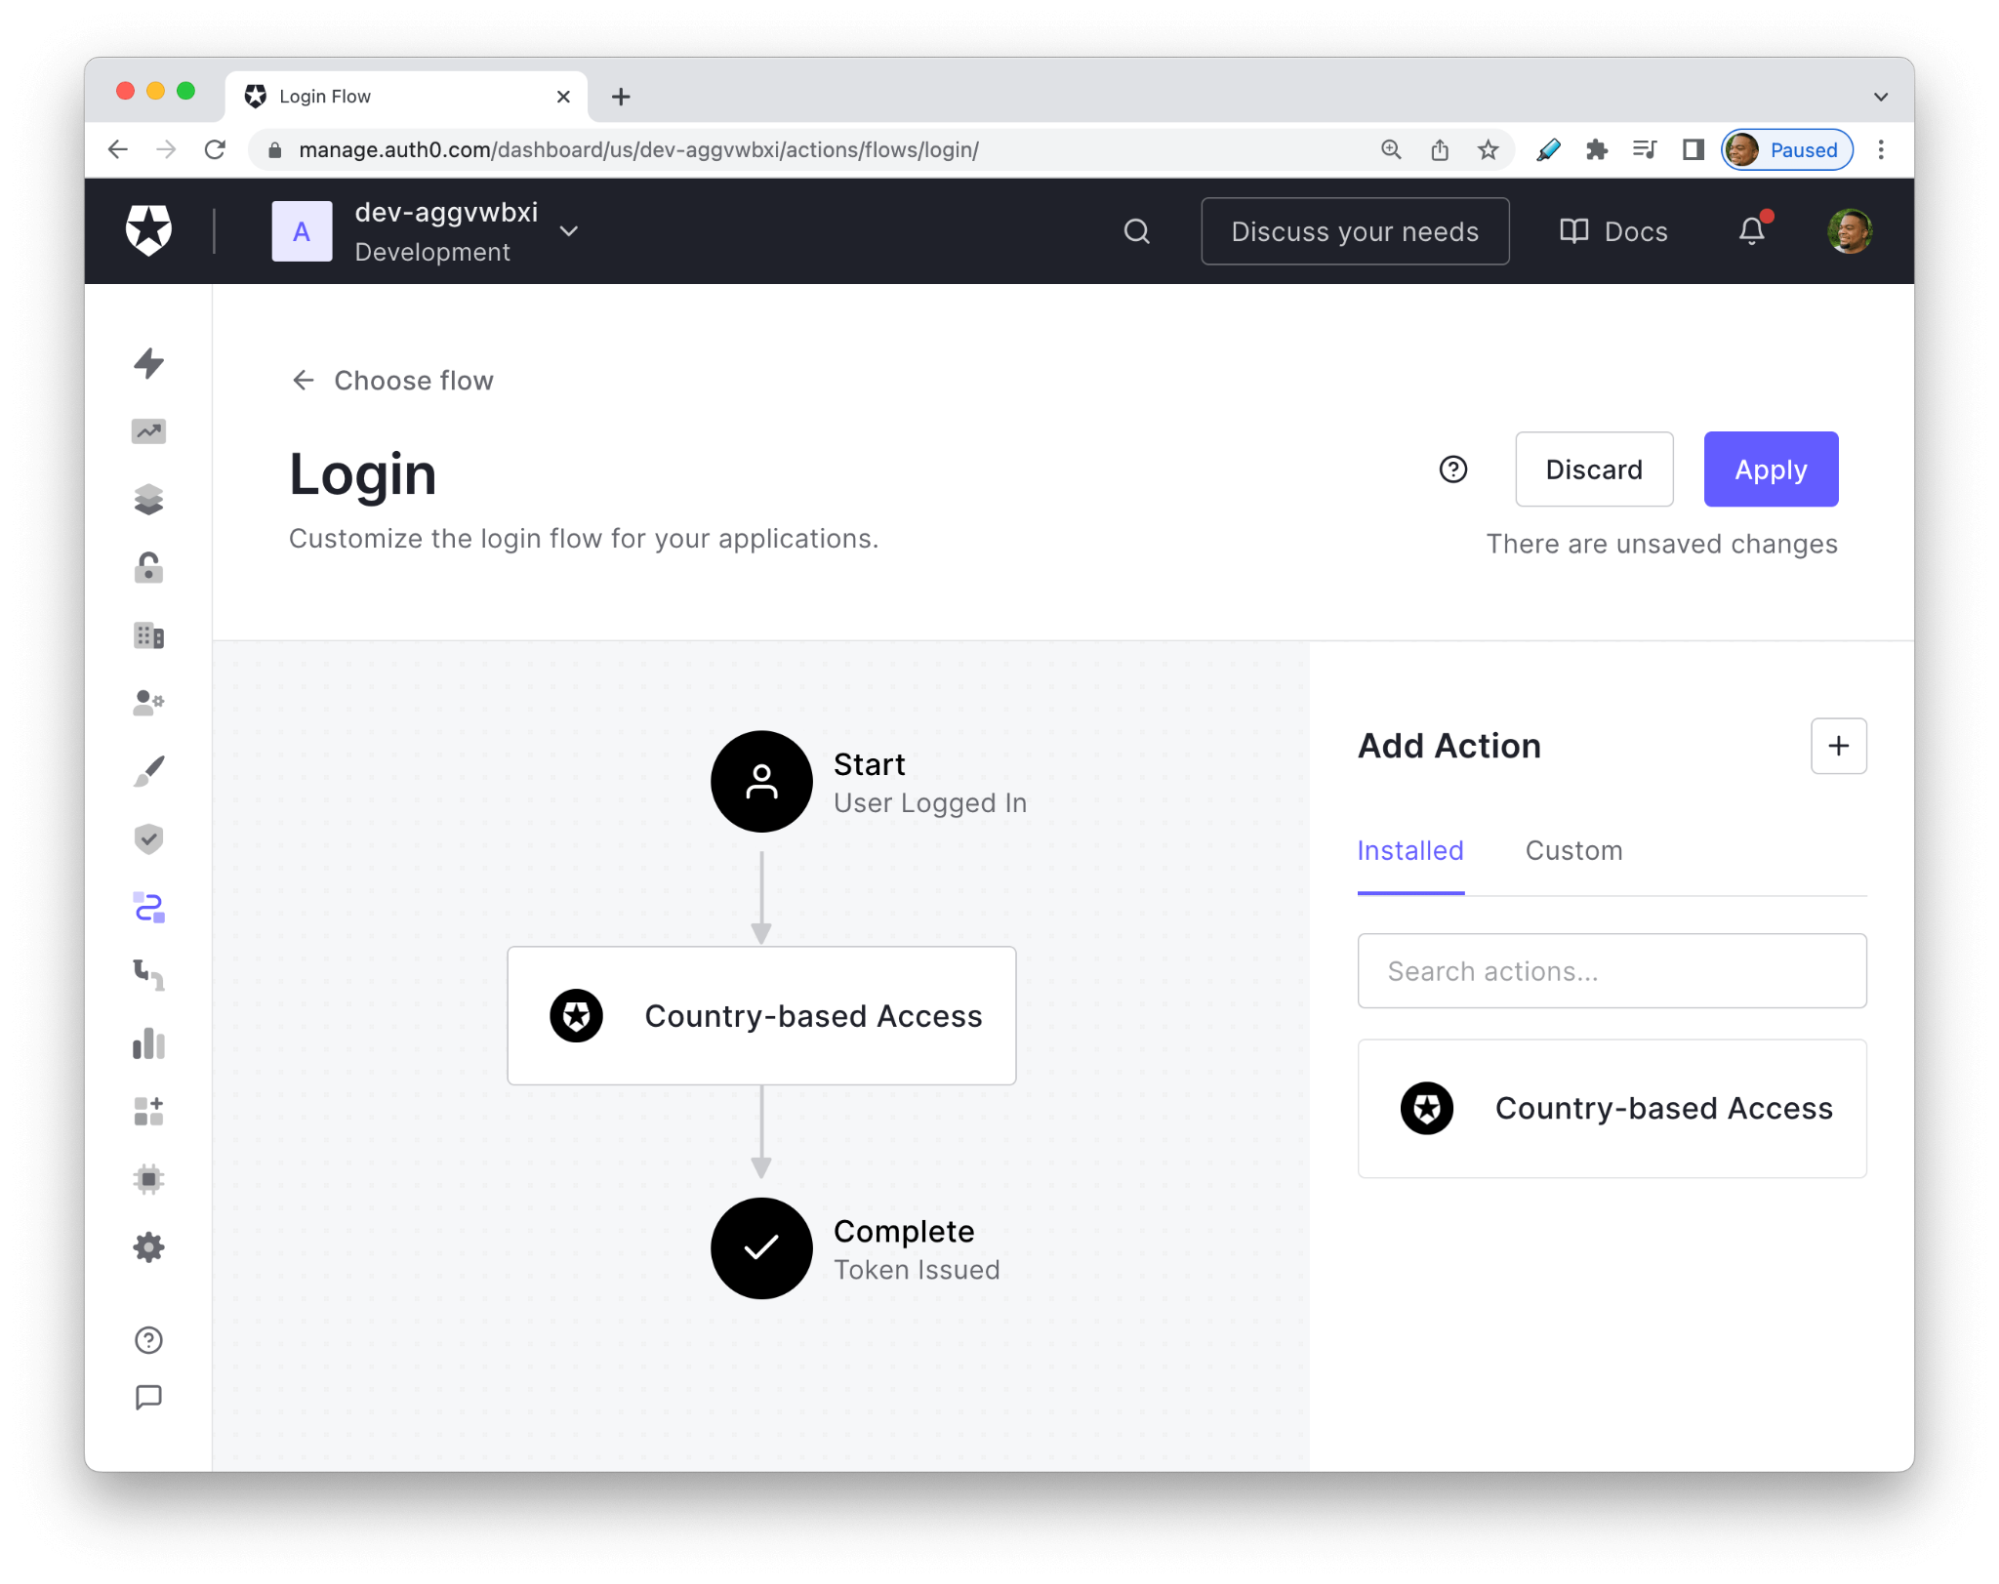This screenshot has height=1584, width=1999.
Task: Click the search magnifier icon
Action: pos(1137,229)
